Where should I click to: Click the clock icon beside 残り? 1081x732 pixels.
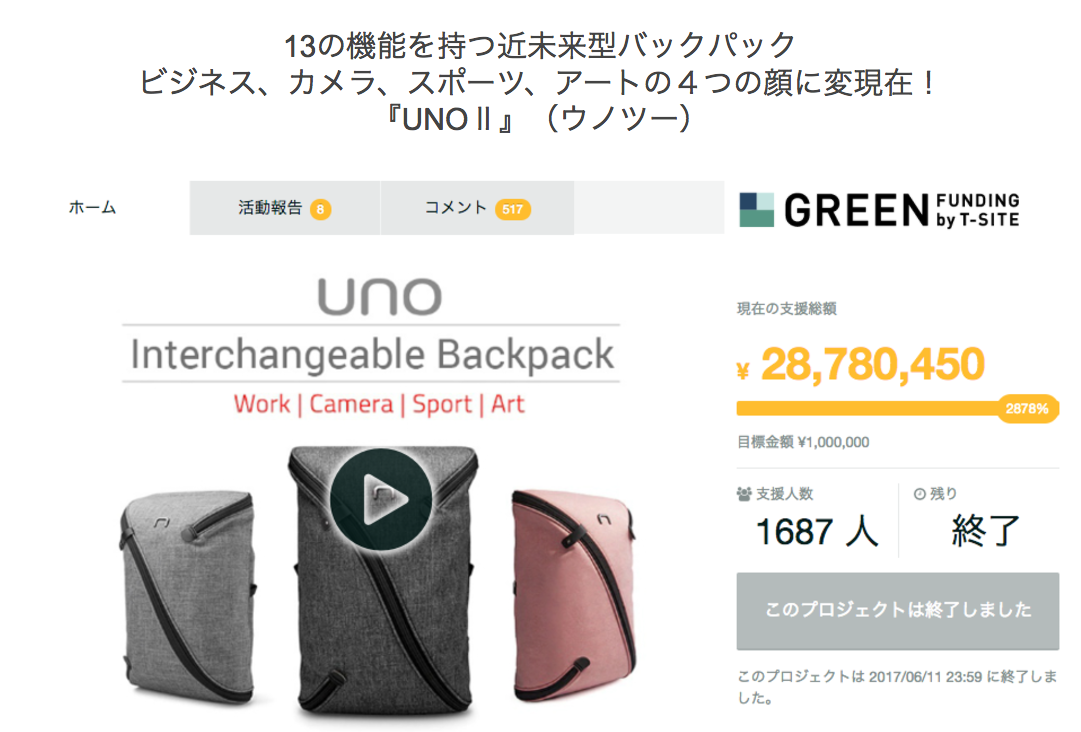pyautogui.click(x=919, y=494)
